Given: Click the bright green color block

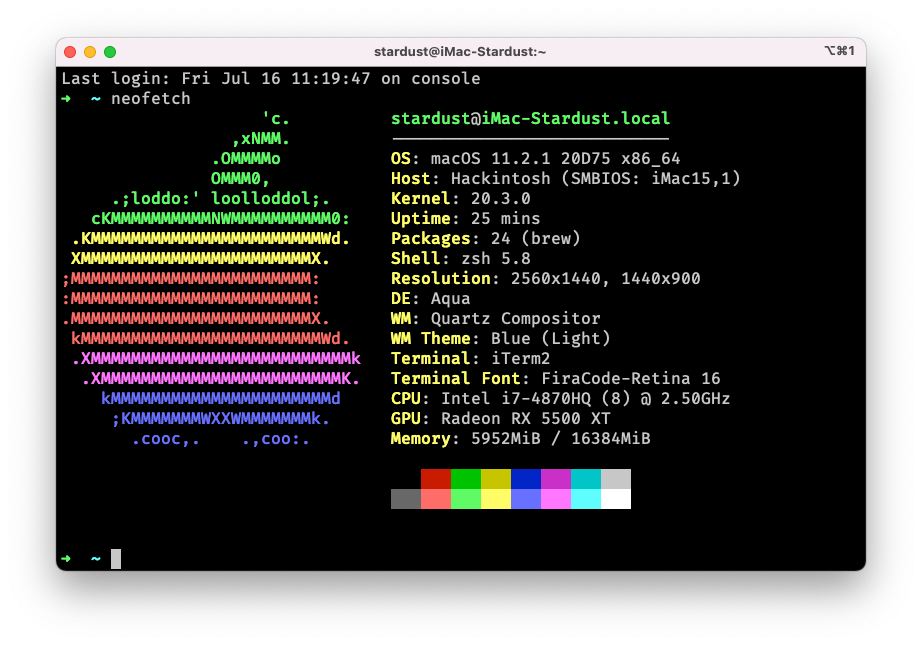Looking at the screenshot, I should [x=466, y=499].
